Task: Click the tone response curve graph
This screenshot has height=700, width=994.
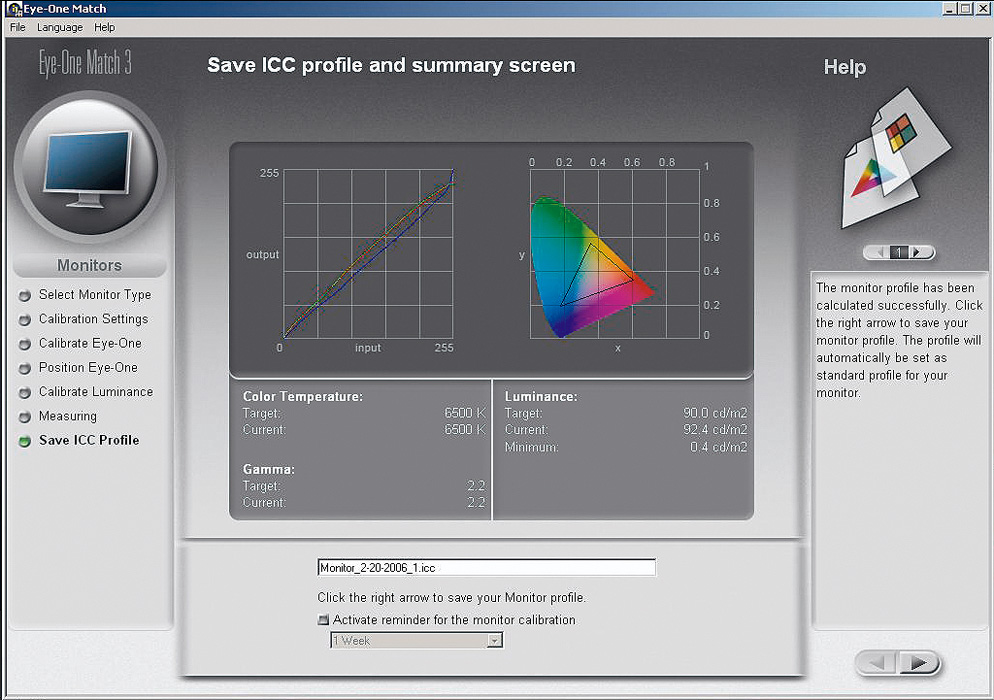Action: pyautogui.click(x=368, y=253)
